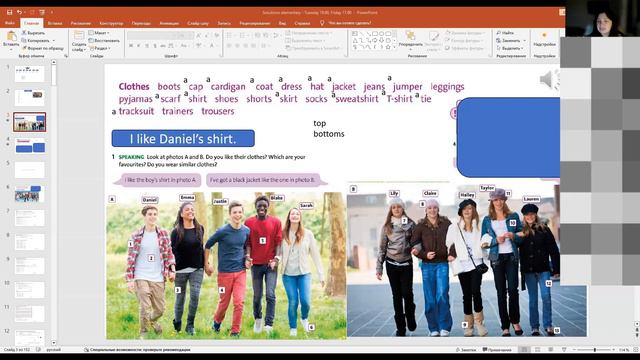Click the Save icon in the quick access toolbar
Viewport: 640px width, 360px height.
coord(9,12)
